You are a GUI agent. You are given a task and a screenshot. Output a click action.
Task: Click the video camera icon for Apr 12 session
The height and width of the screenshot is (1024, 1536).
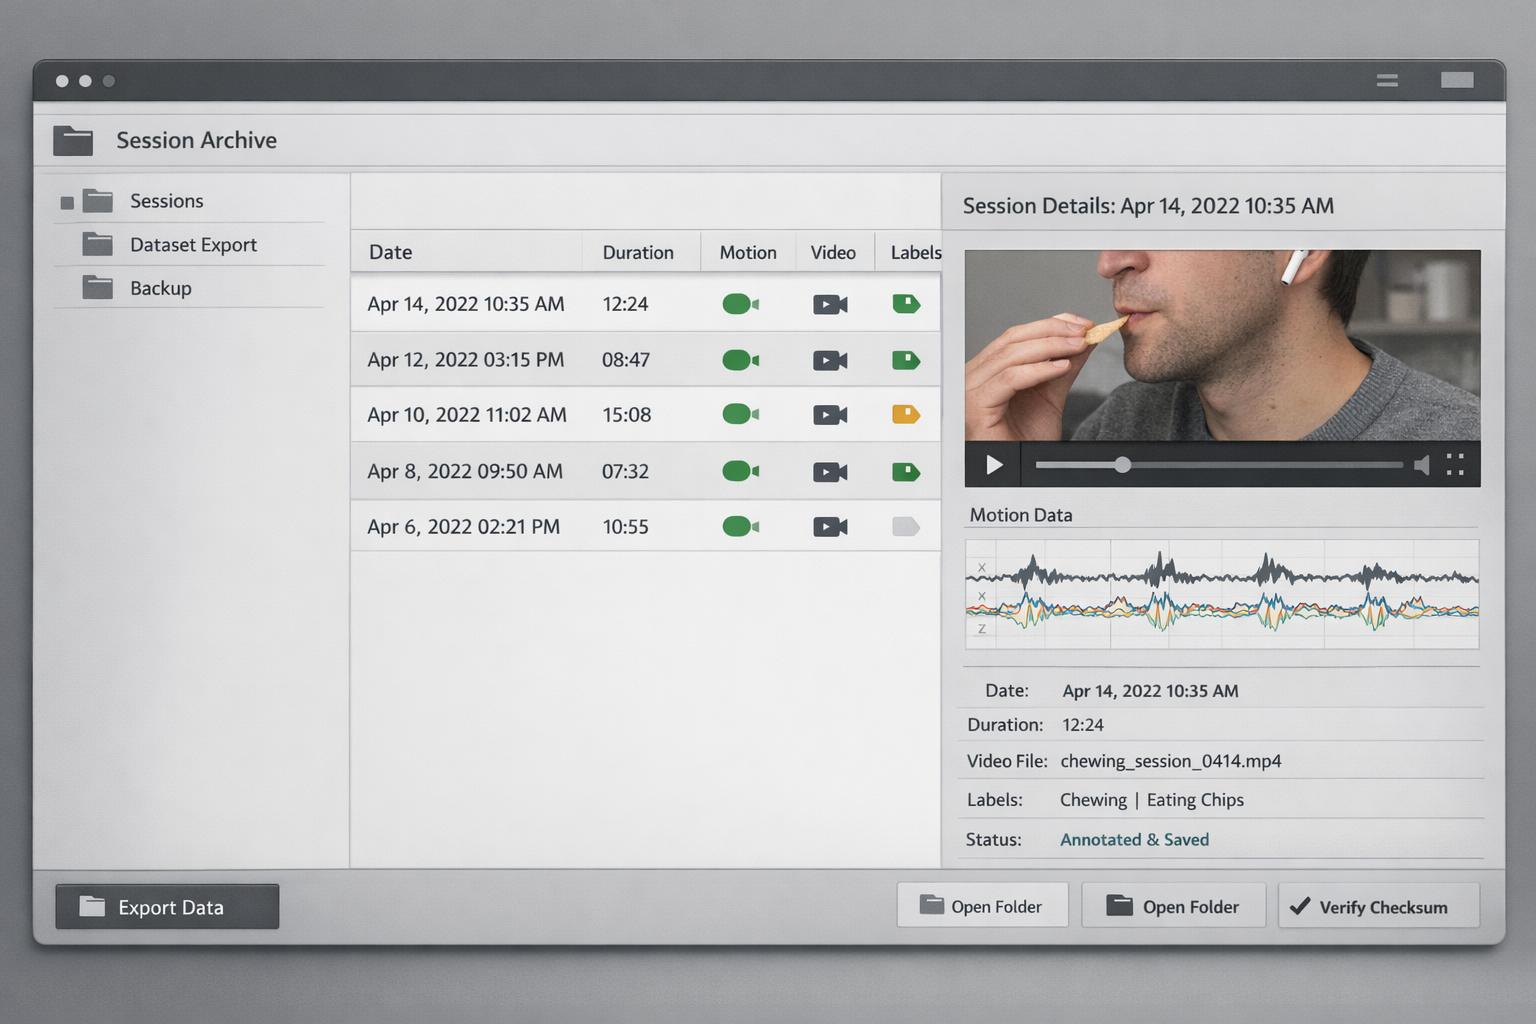pos(830,360)
